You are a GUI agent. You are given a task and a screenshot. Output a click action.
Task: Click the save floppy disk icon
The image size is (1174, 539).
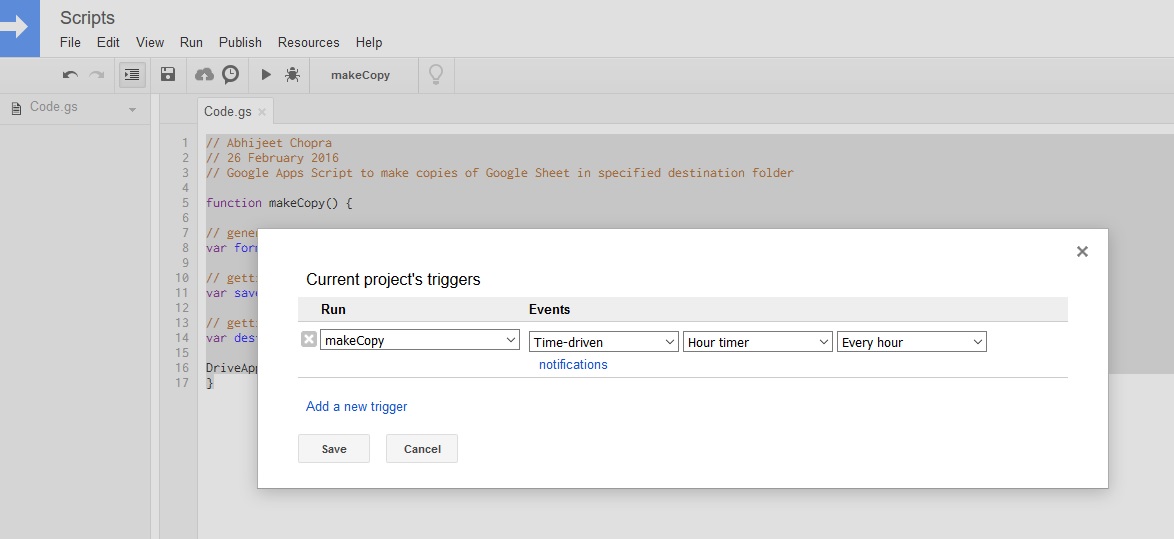click(x=168, y=75)
